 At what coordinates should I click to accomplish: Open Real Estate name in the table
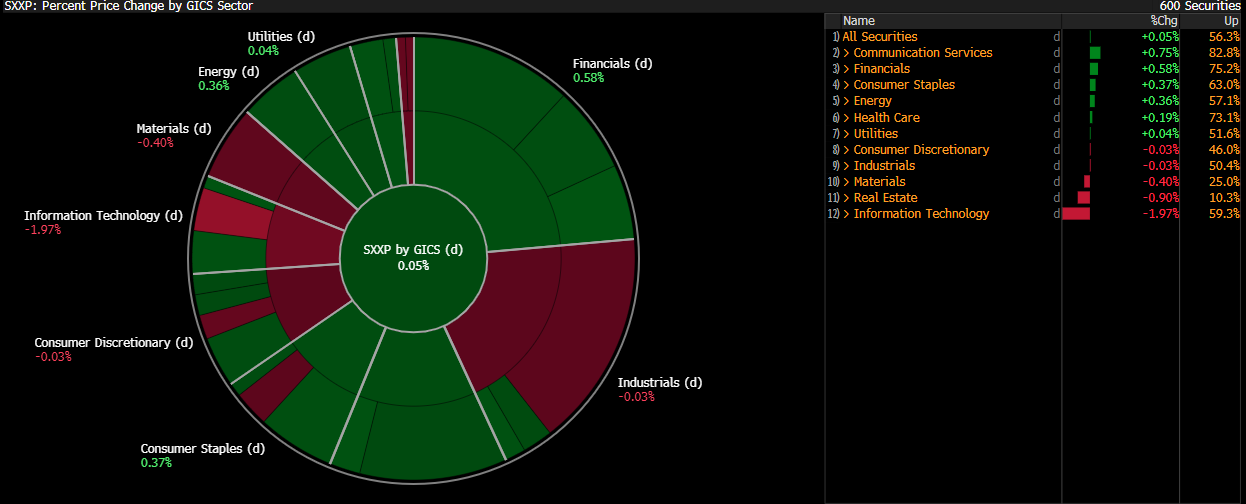886,198
